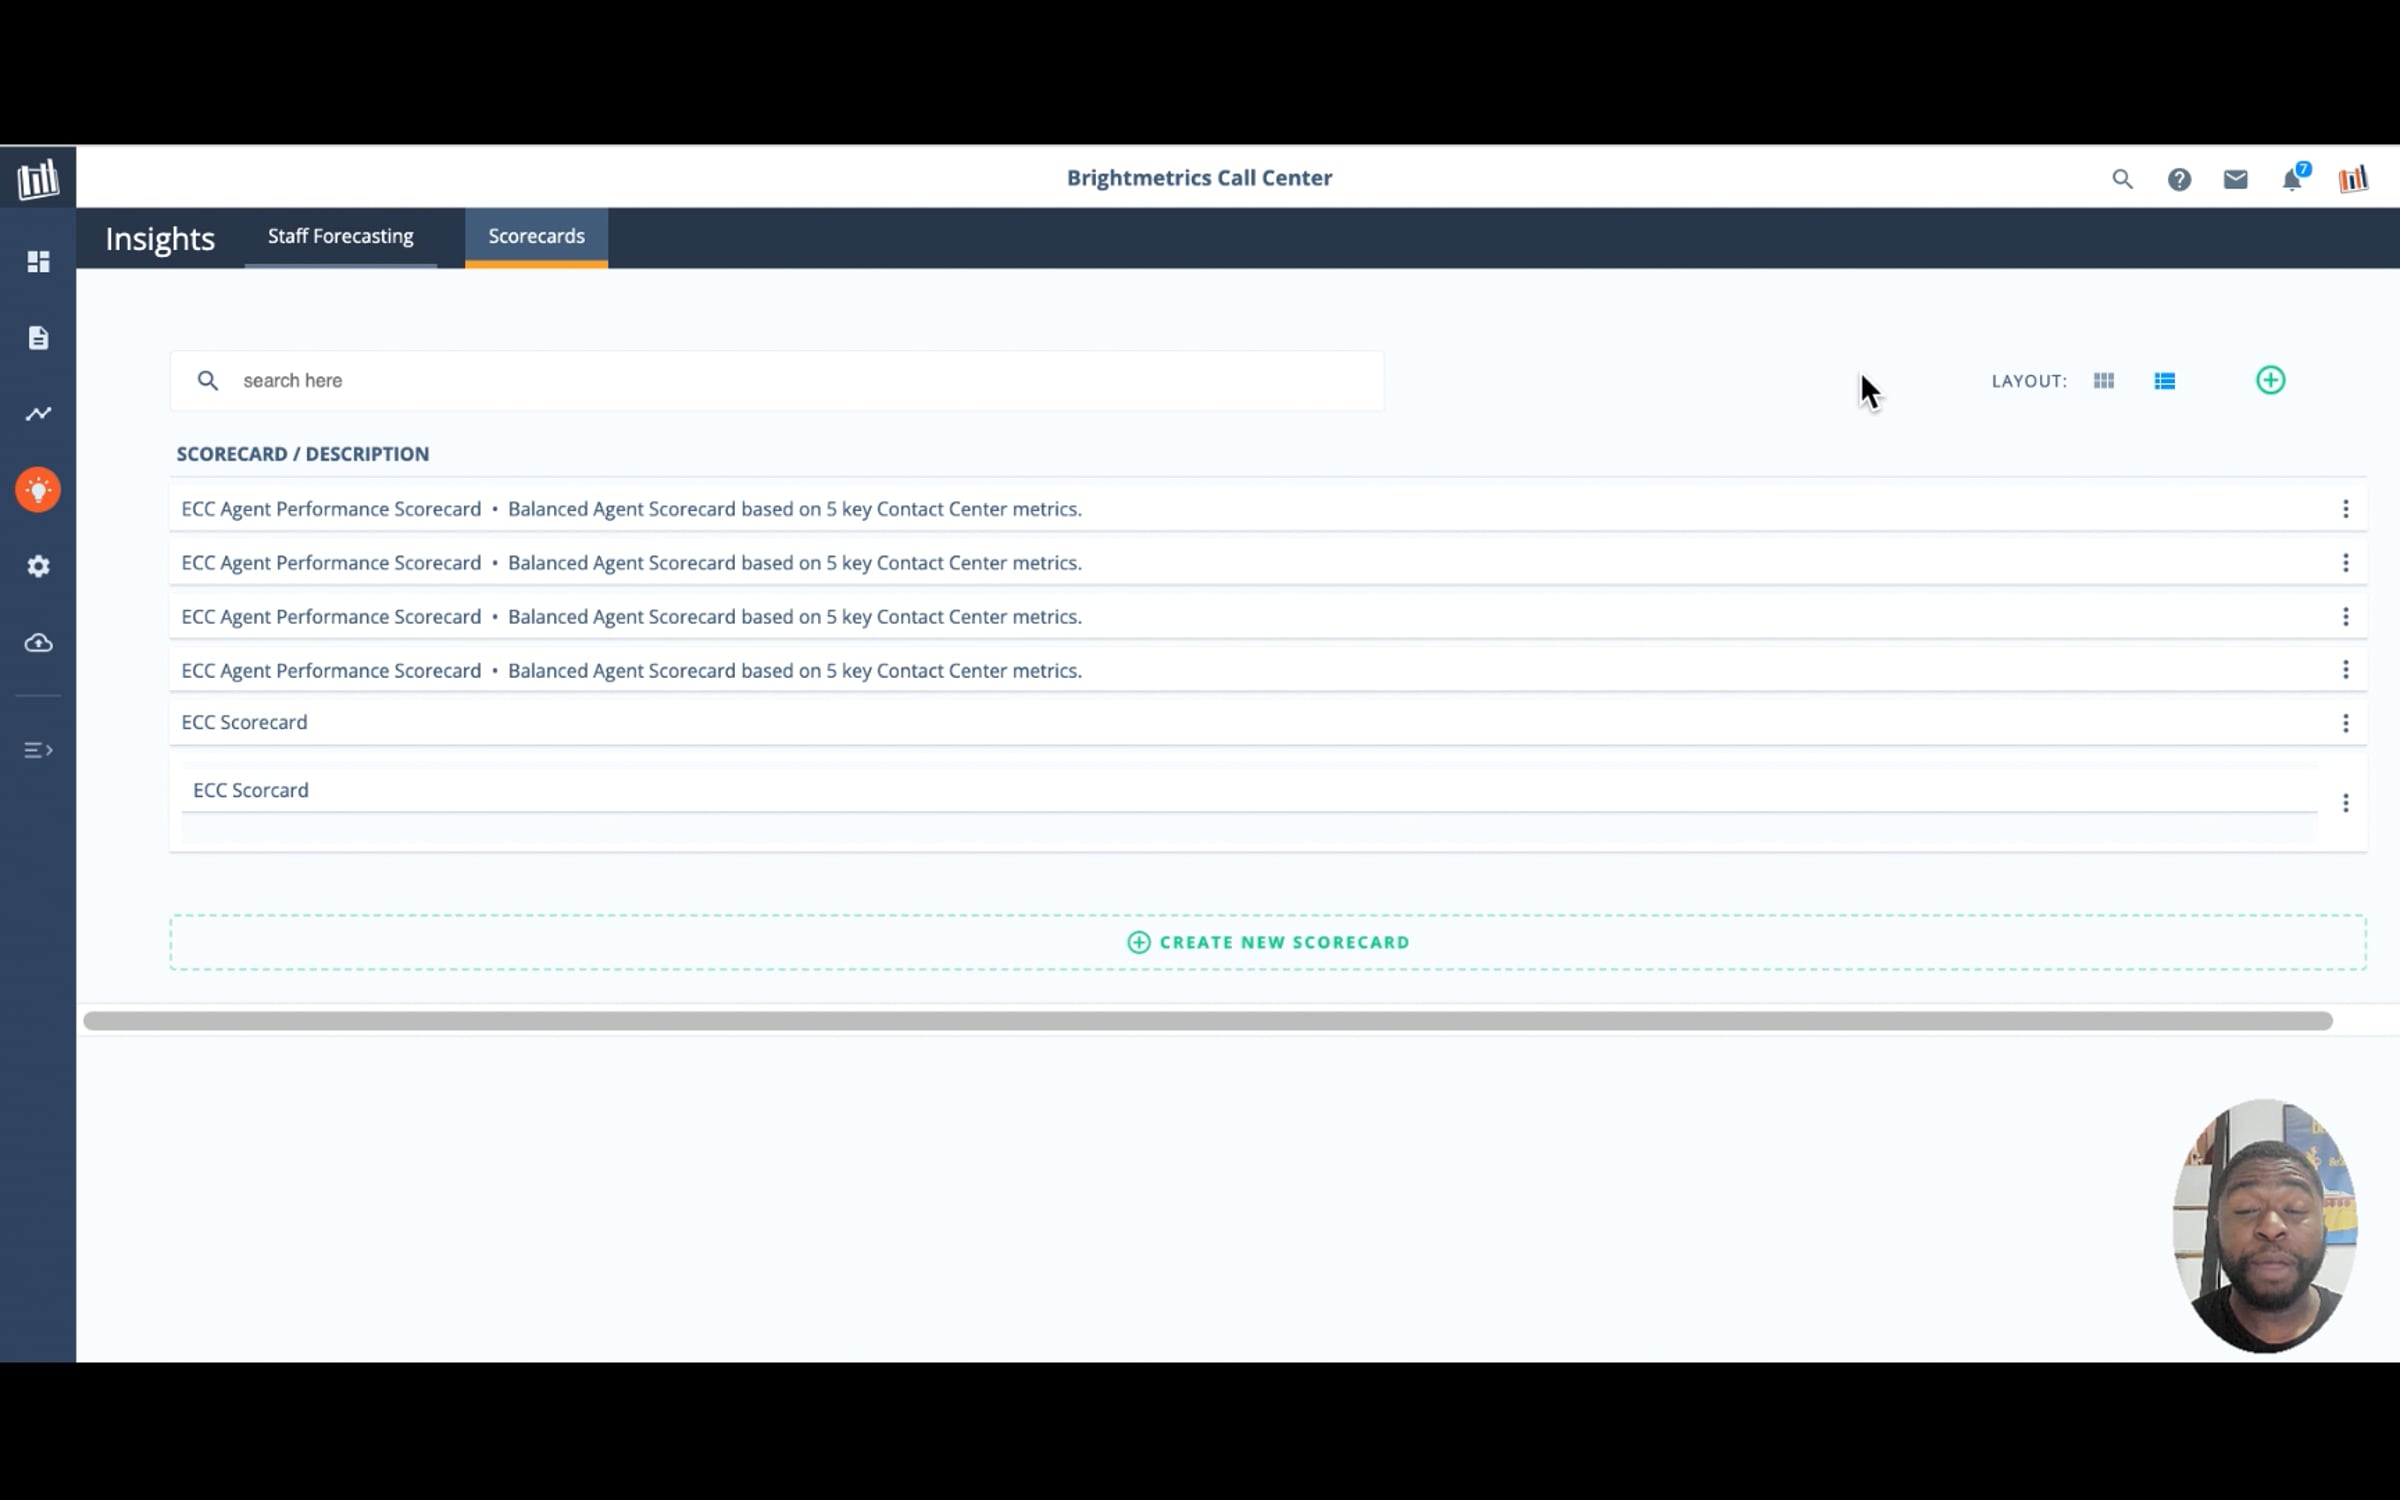Open the mail envelope icon
This screenshot has height=1500, width=2400.
click(2235, 179)
